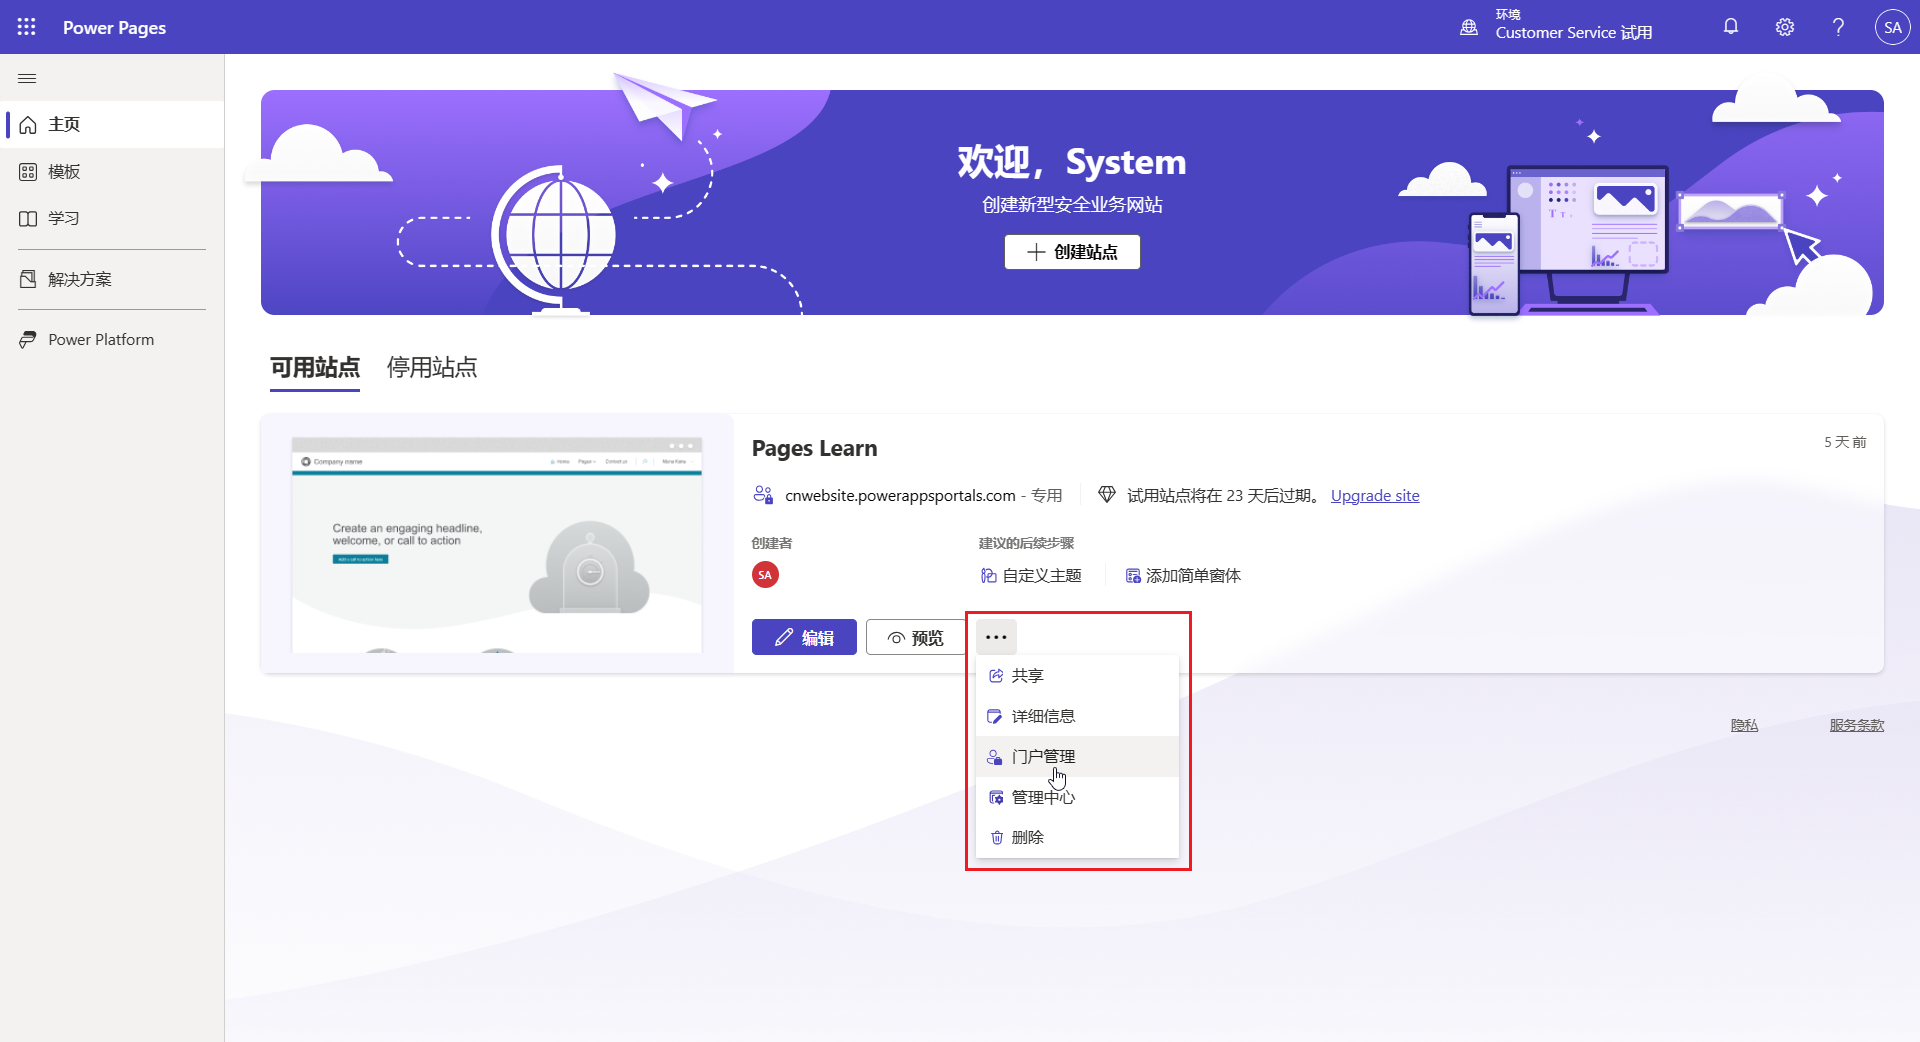The image size is (1920, 1042).
Task: Click the trash icon beside 删除
Action: (x=996, y=838)
